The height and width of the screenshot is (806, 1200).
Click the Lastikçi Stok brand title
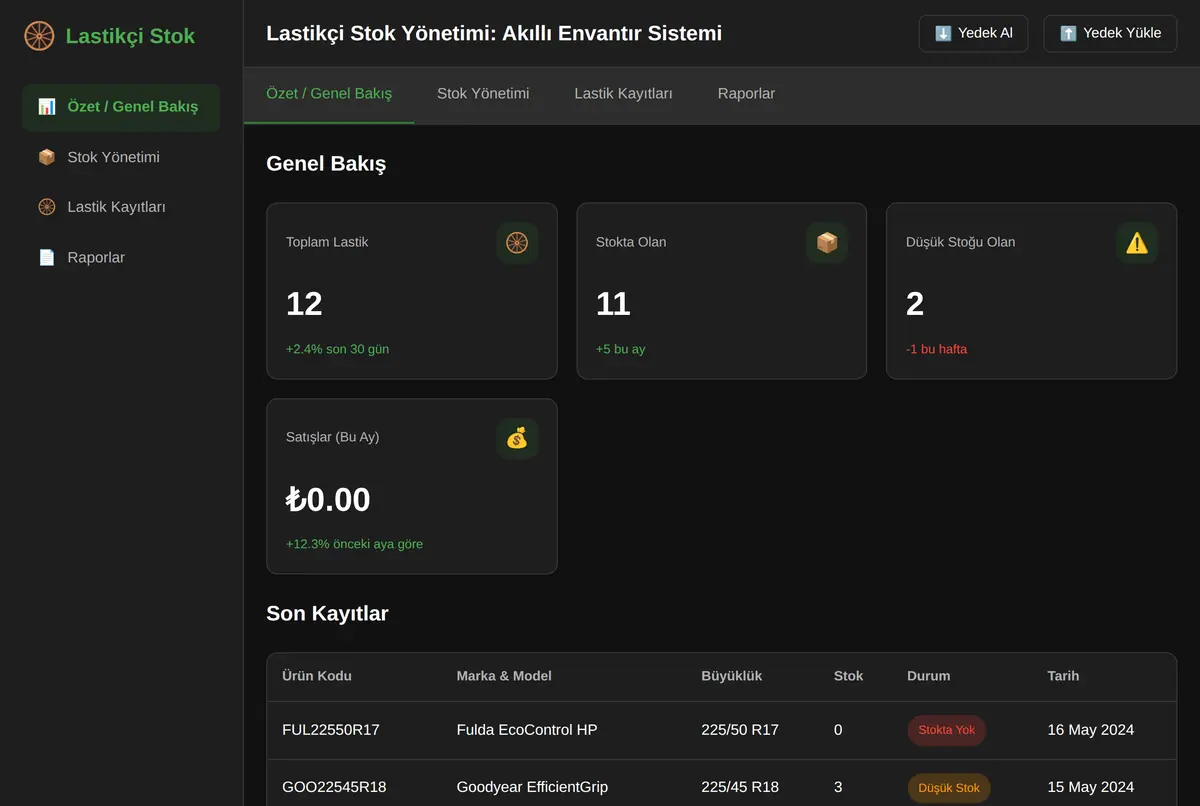130,36
